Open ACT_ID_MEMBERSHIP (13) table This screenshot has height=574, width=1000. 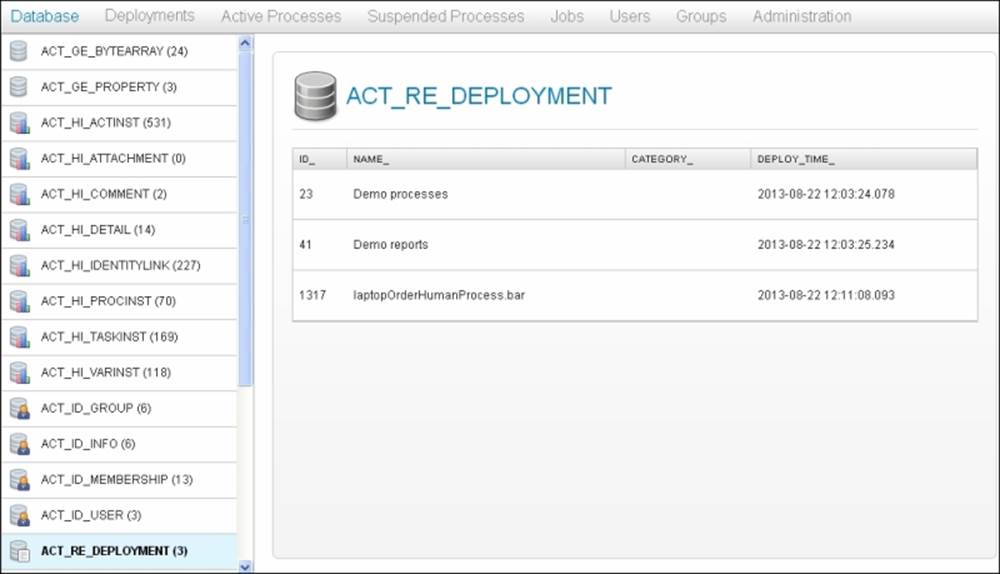(119, 480)
